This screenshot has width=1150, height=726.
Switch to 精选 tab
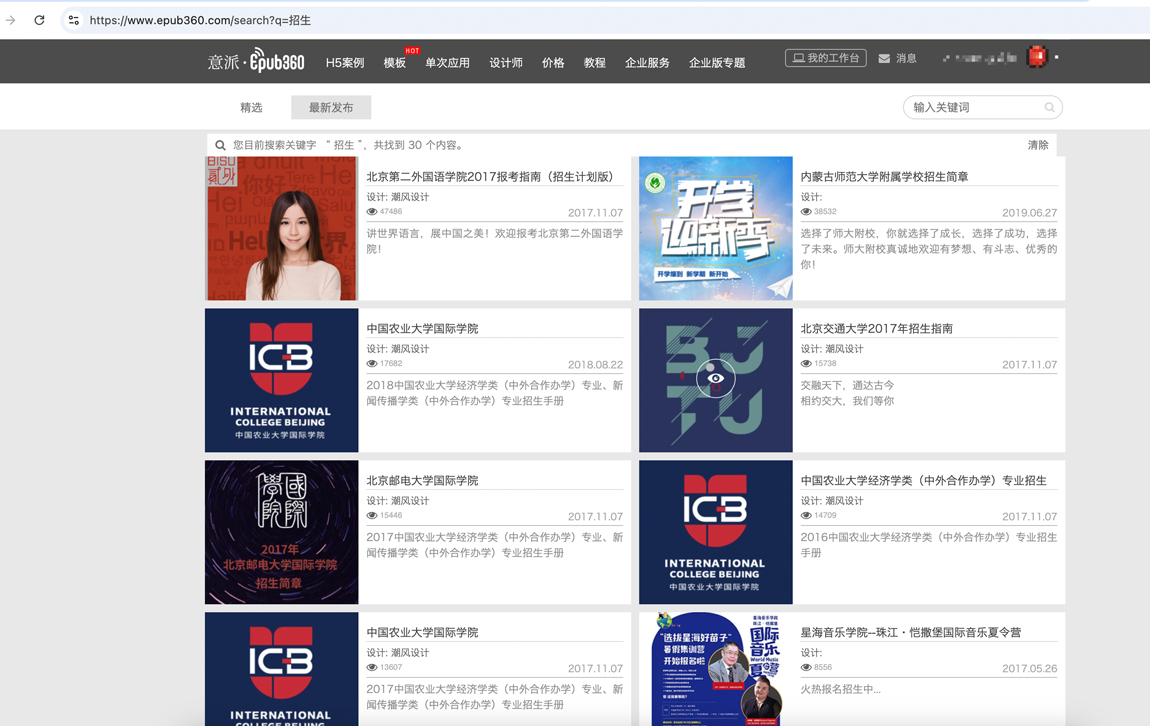coord(251,107)
